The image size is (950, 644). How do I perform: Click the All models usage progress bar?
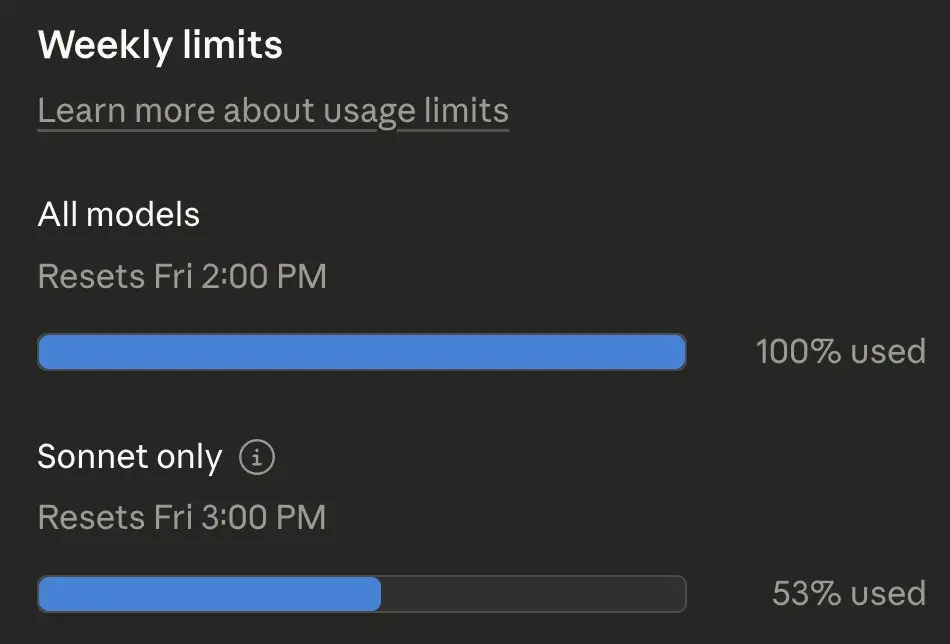click(361, 352)
